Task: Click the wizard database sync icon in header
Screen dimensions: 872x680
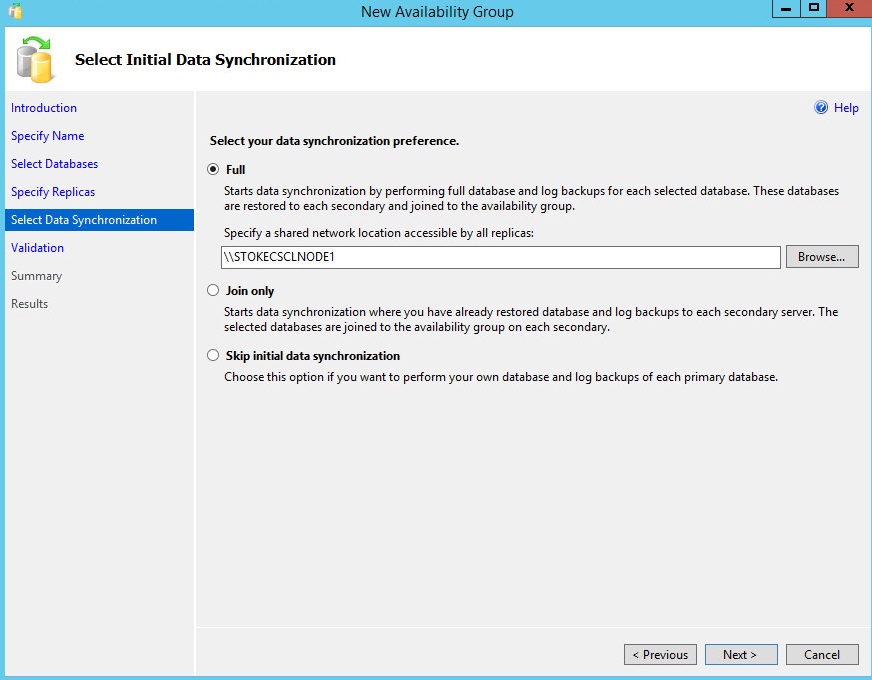Action: click(x=35, y=59)
